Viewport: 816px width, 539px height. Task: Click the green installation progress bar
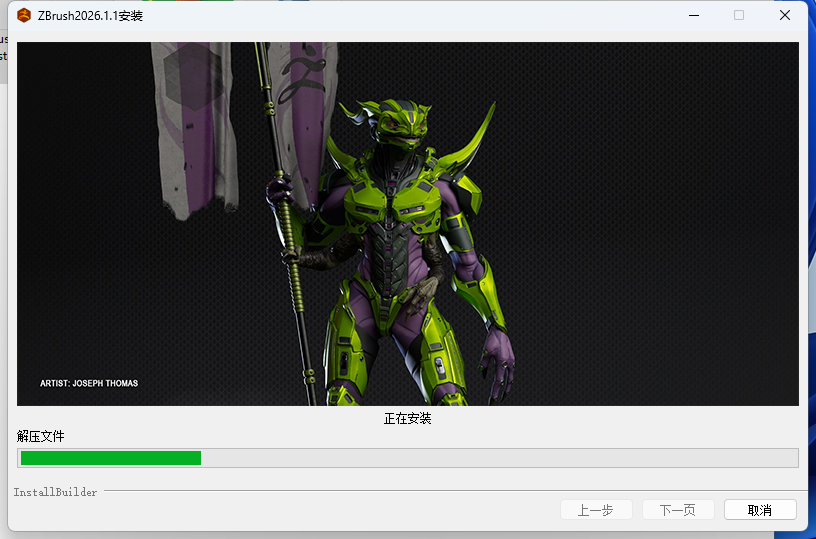point(408,458)
